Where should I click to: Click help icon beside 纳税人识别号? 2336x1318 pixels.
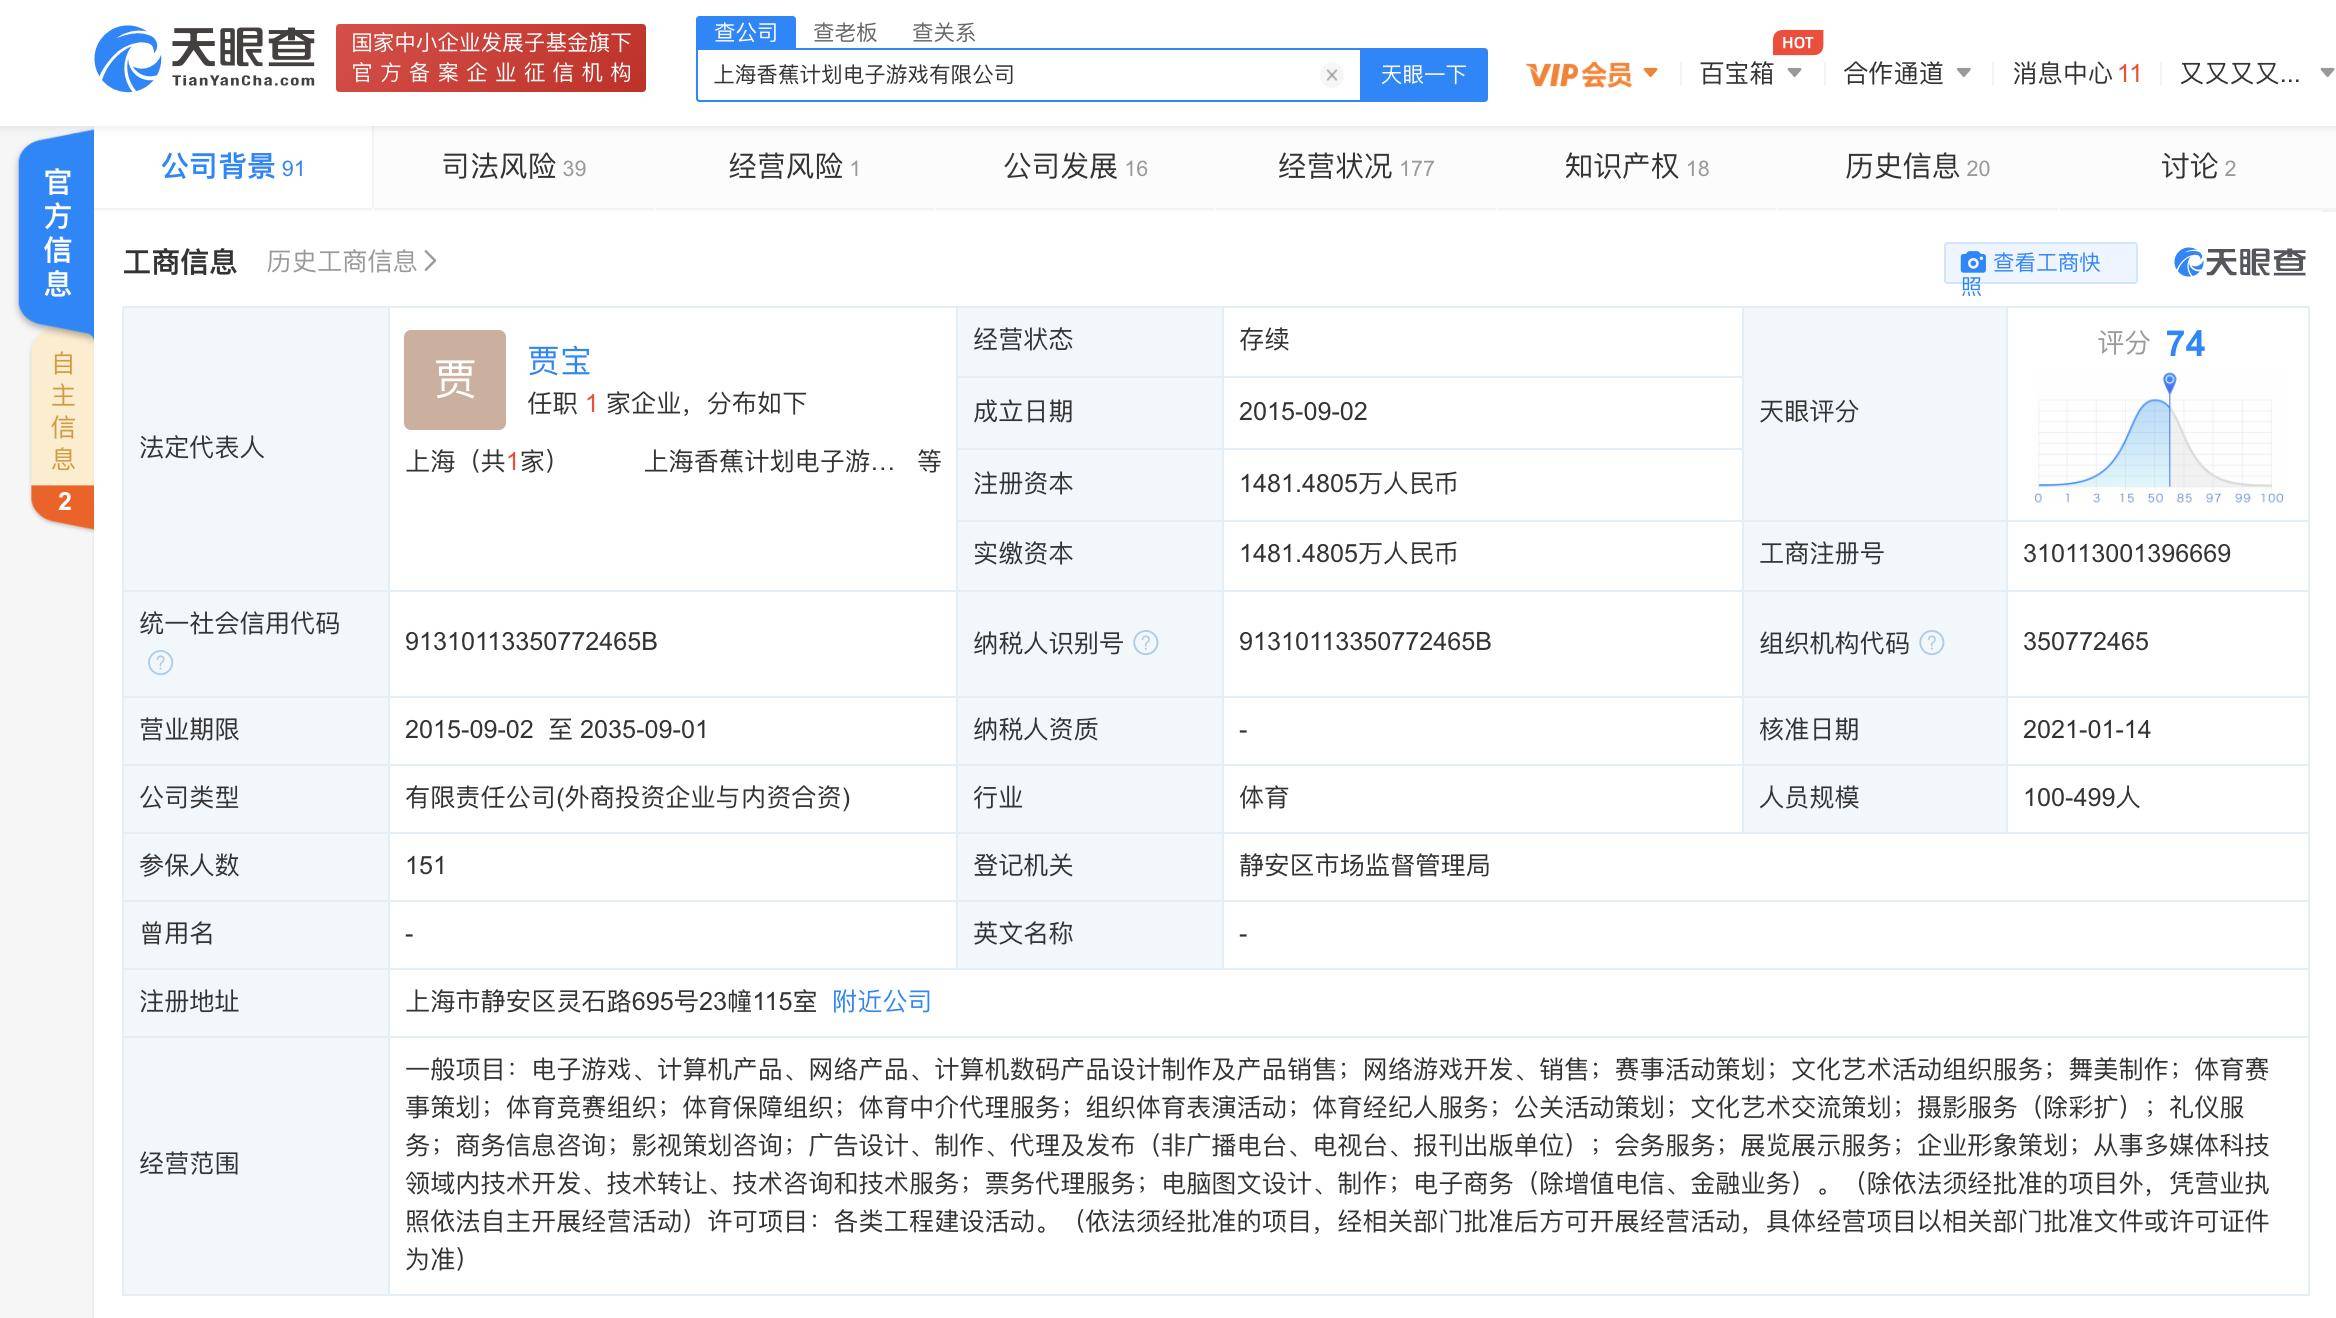pos(1146,643)
